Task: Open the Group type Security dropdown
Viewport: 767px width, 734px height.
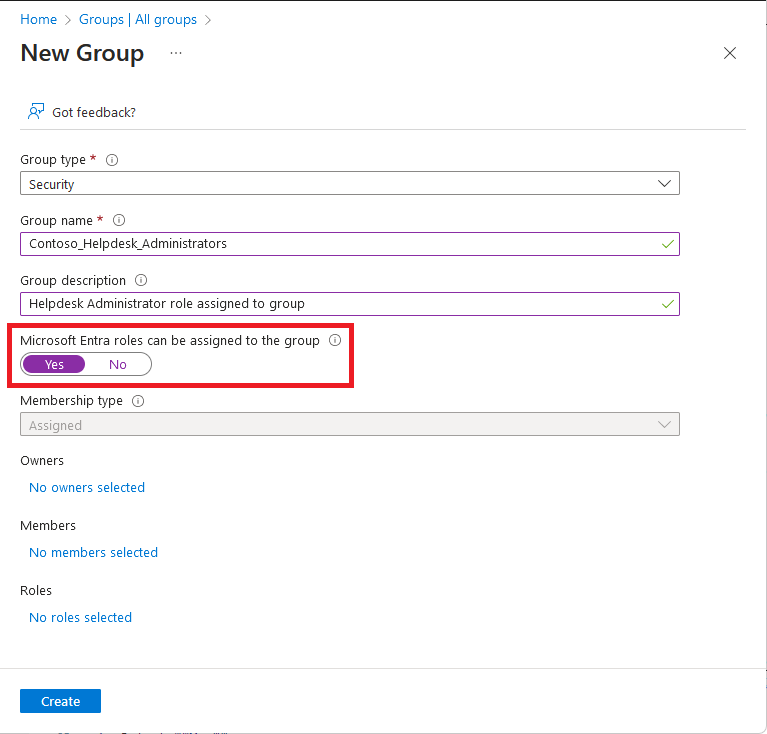Action: tap(350, 183)
